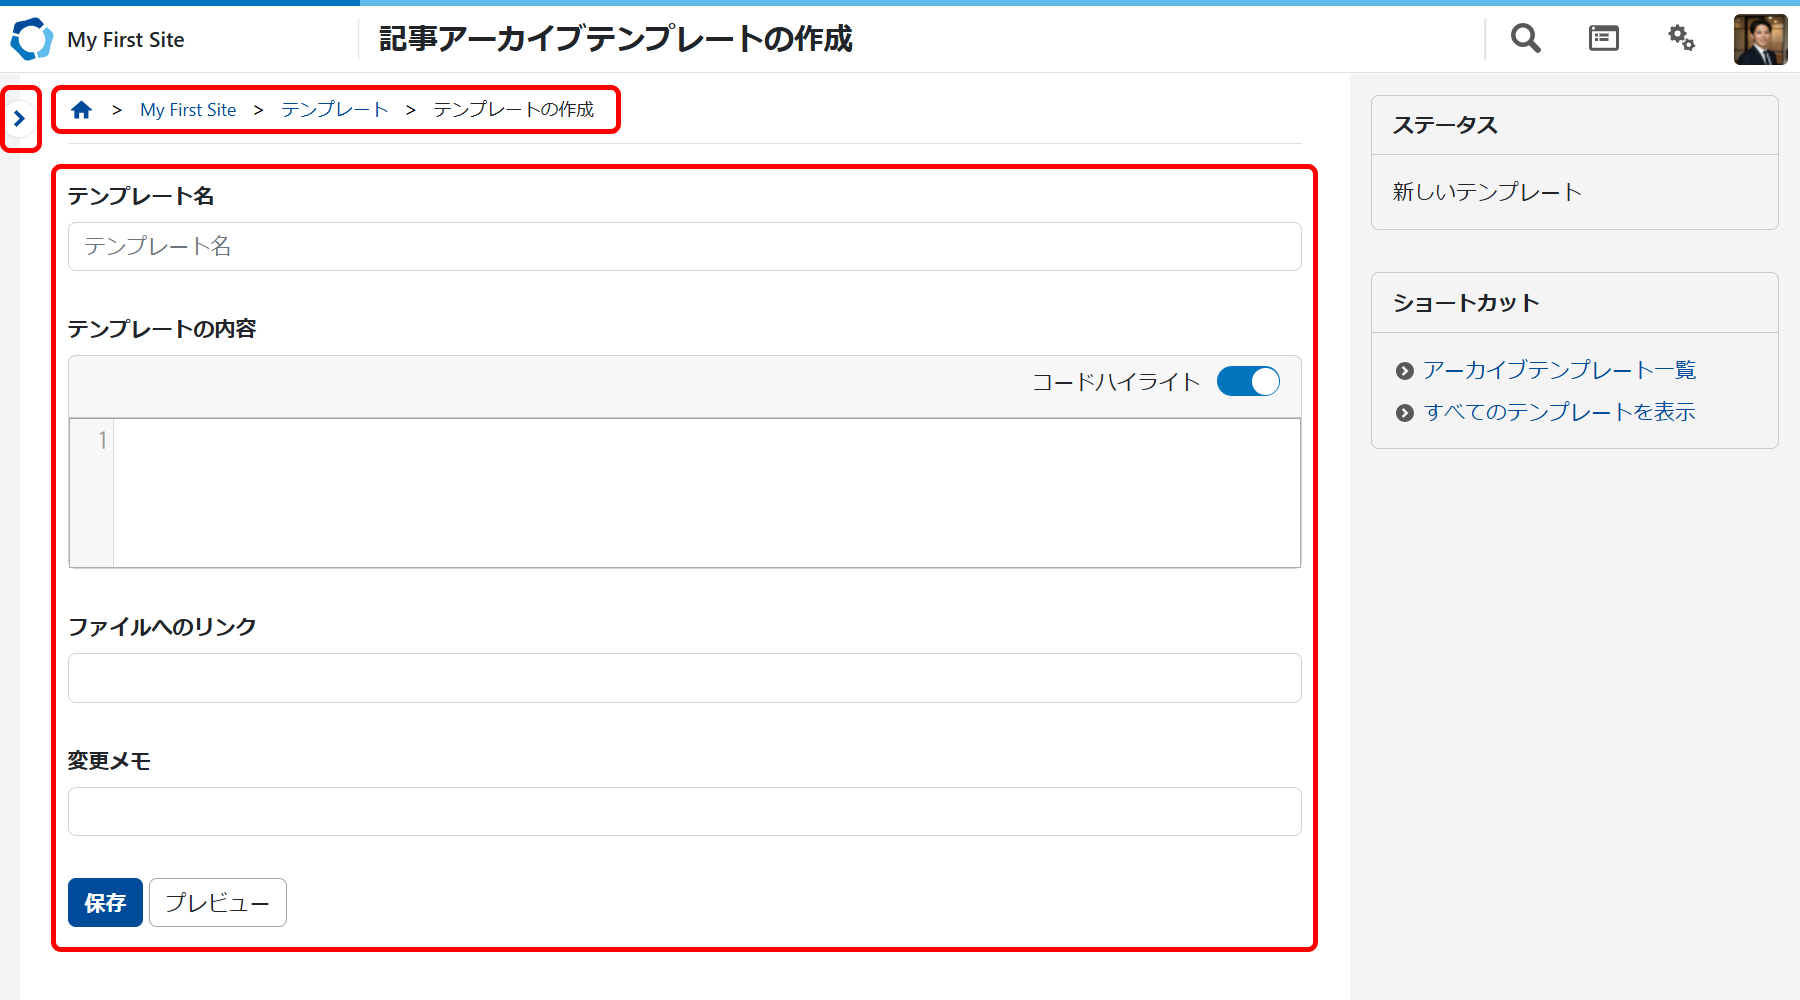The height and width of the screenshot is (1000, 1800).
Task: Click arrow icon beside アーカイブテンプレート一覧
Action: (x=1404, y=371)
